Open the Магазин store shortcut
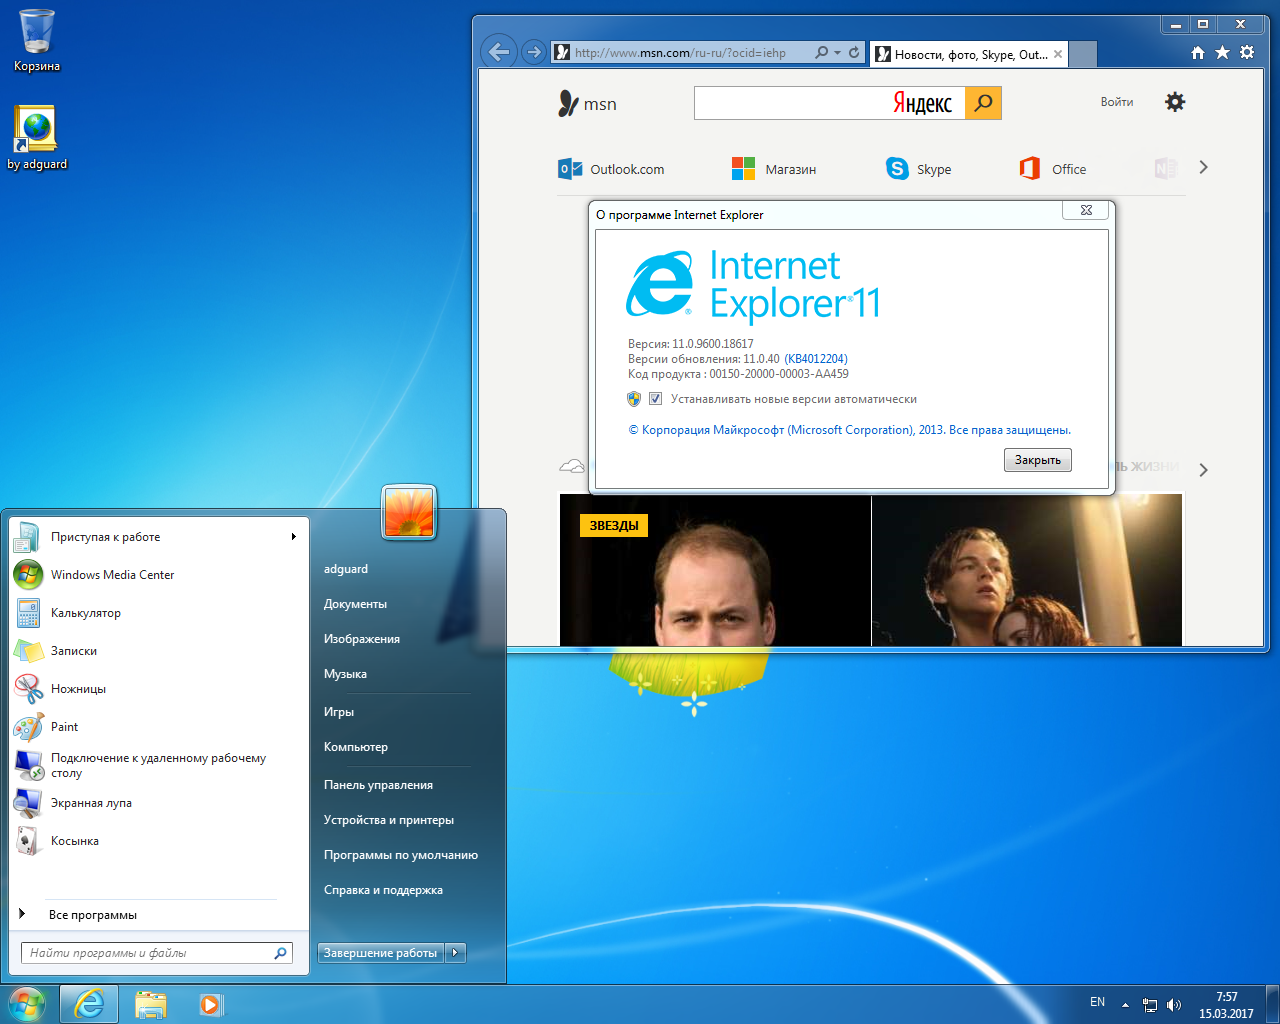This screenshot has width=1280, height=1024. pos(774,169)
